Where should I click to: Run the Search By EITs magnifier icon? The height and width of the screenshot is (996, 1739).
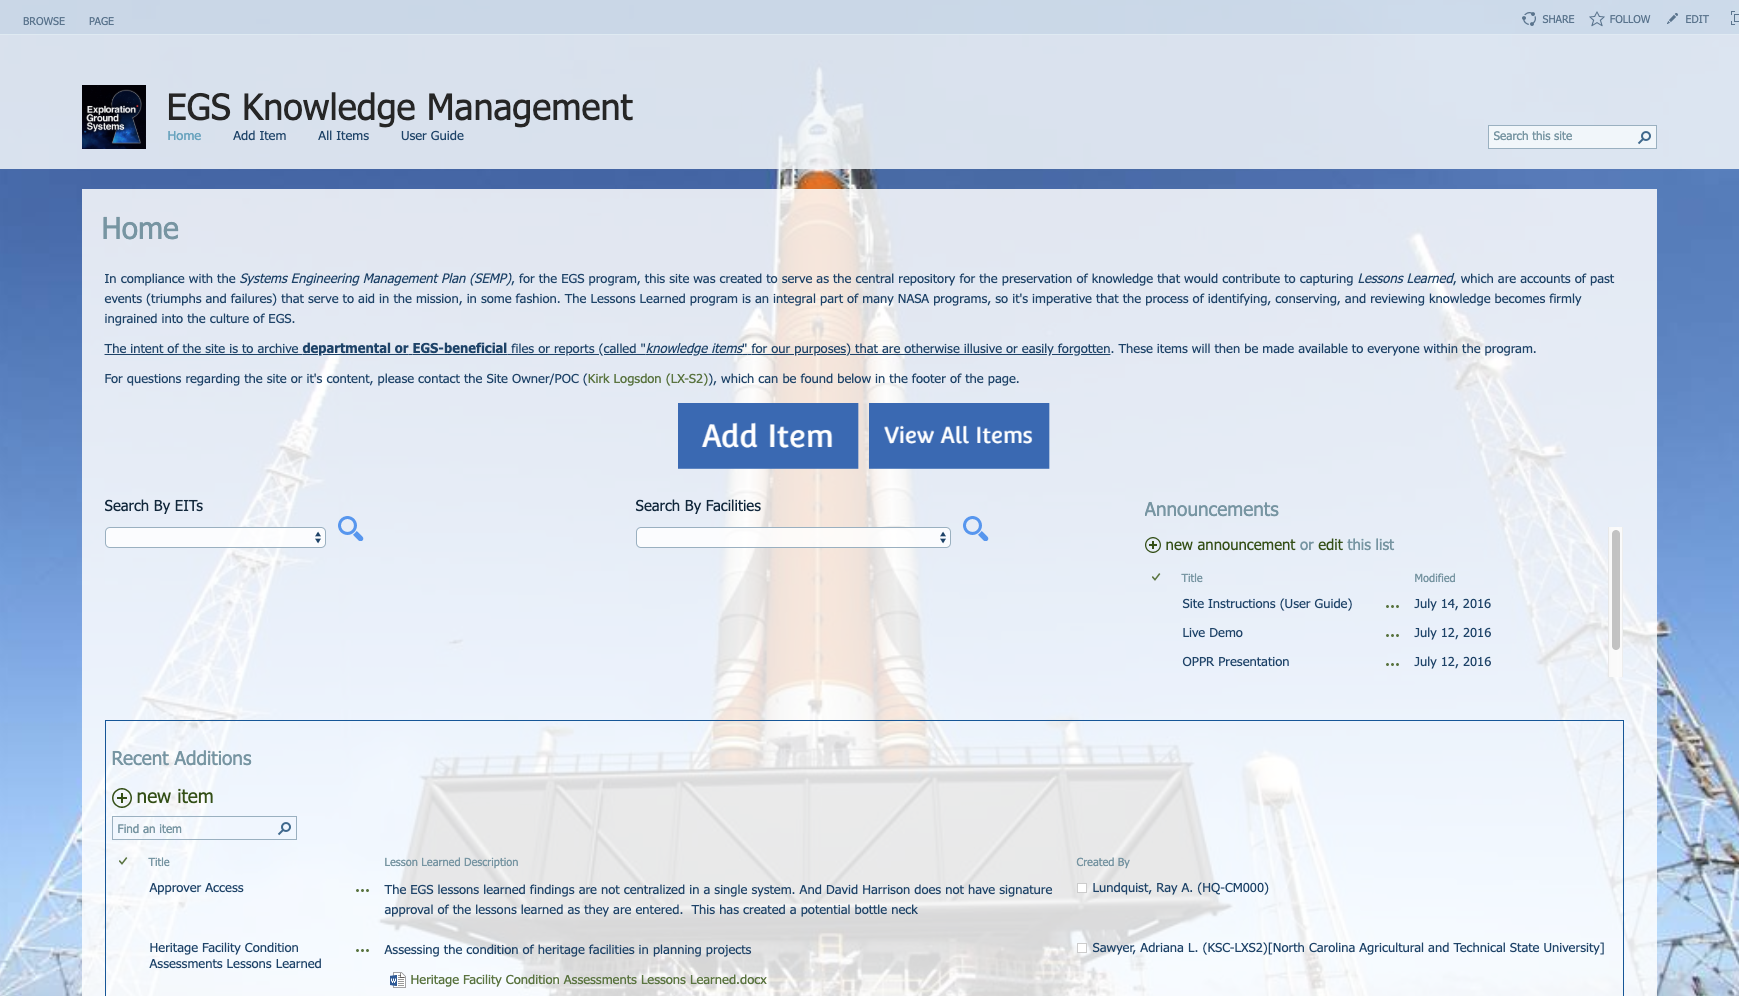click(349, 527)
